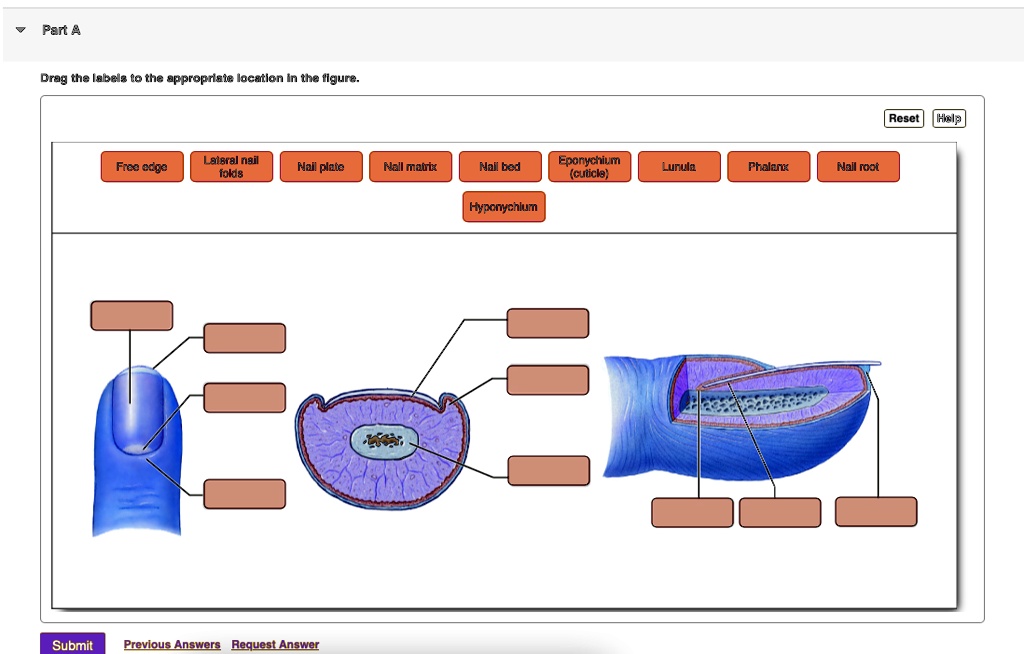Select the Nail plate label
Image resolution: width=1024 pixels, height=654 pixels.
[x=321, y=166]
